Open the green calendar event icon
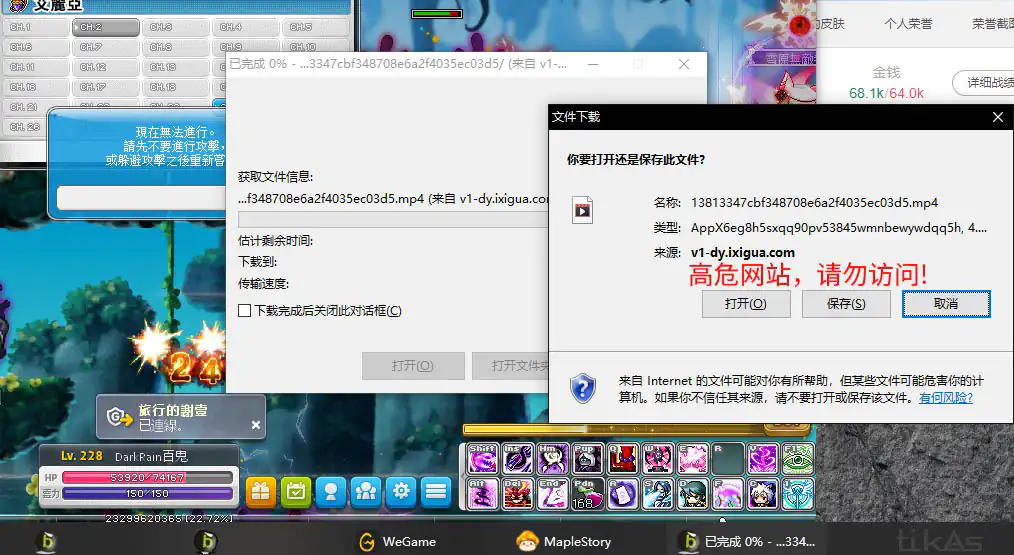Screen dimensions: 1014x555 coord(295,491)
